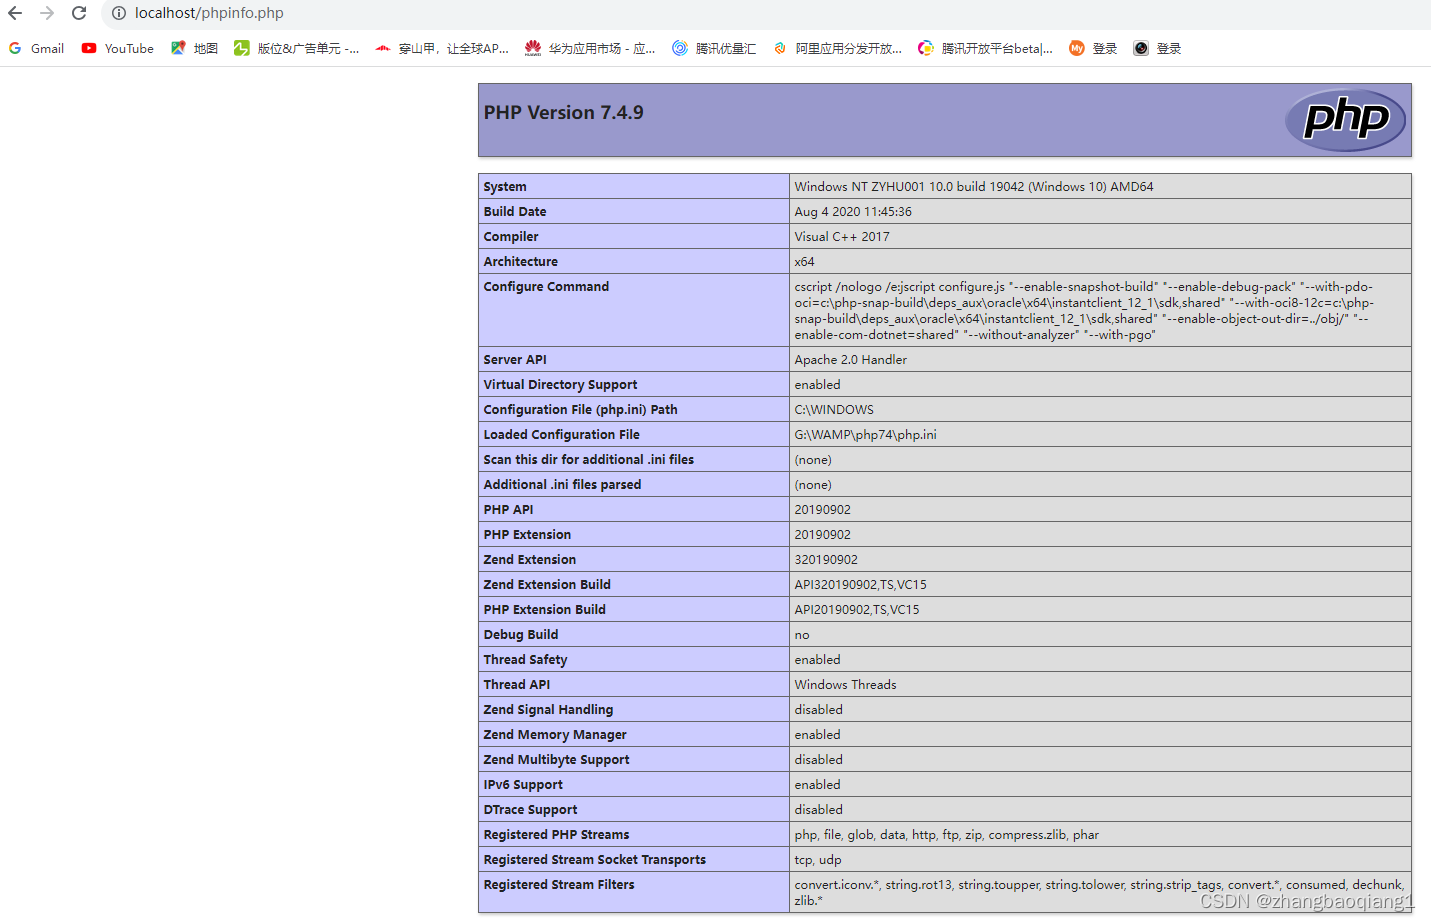Click the Virtual Directory Support label
1431x921 pixels.
(x=560, y=385)
